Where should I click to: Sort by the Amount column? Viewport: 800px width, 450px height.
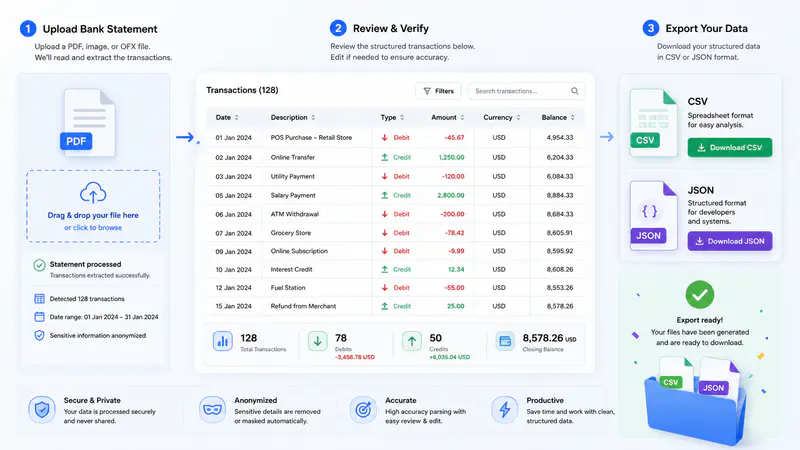coord(447,117)
